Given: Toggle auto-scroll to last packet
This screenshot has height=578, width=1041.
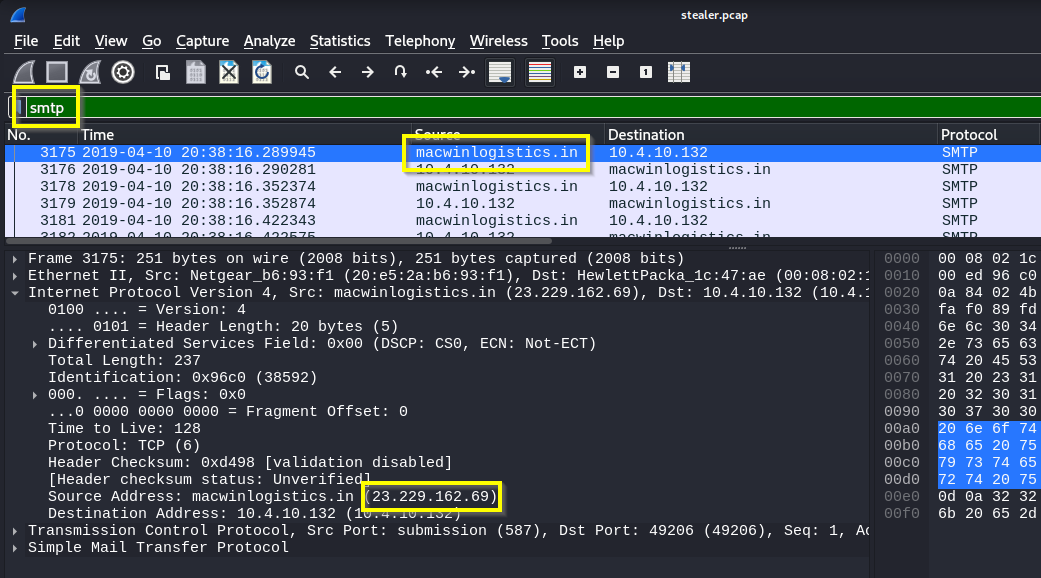Looking at the screenshot, I should pyautogui.click(x=499, y=72).
